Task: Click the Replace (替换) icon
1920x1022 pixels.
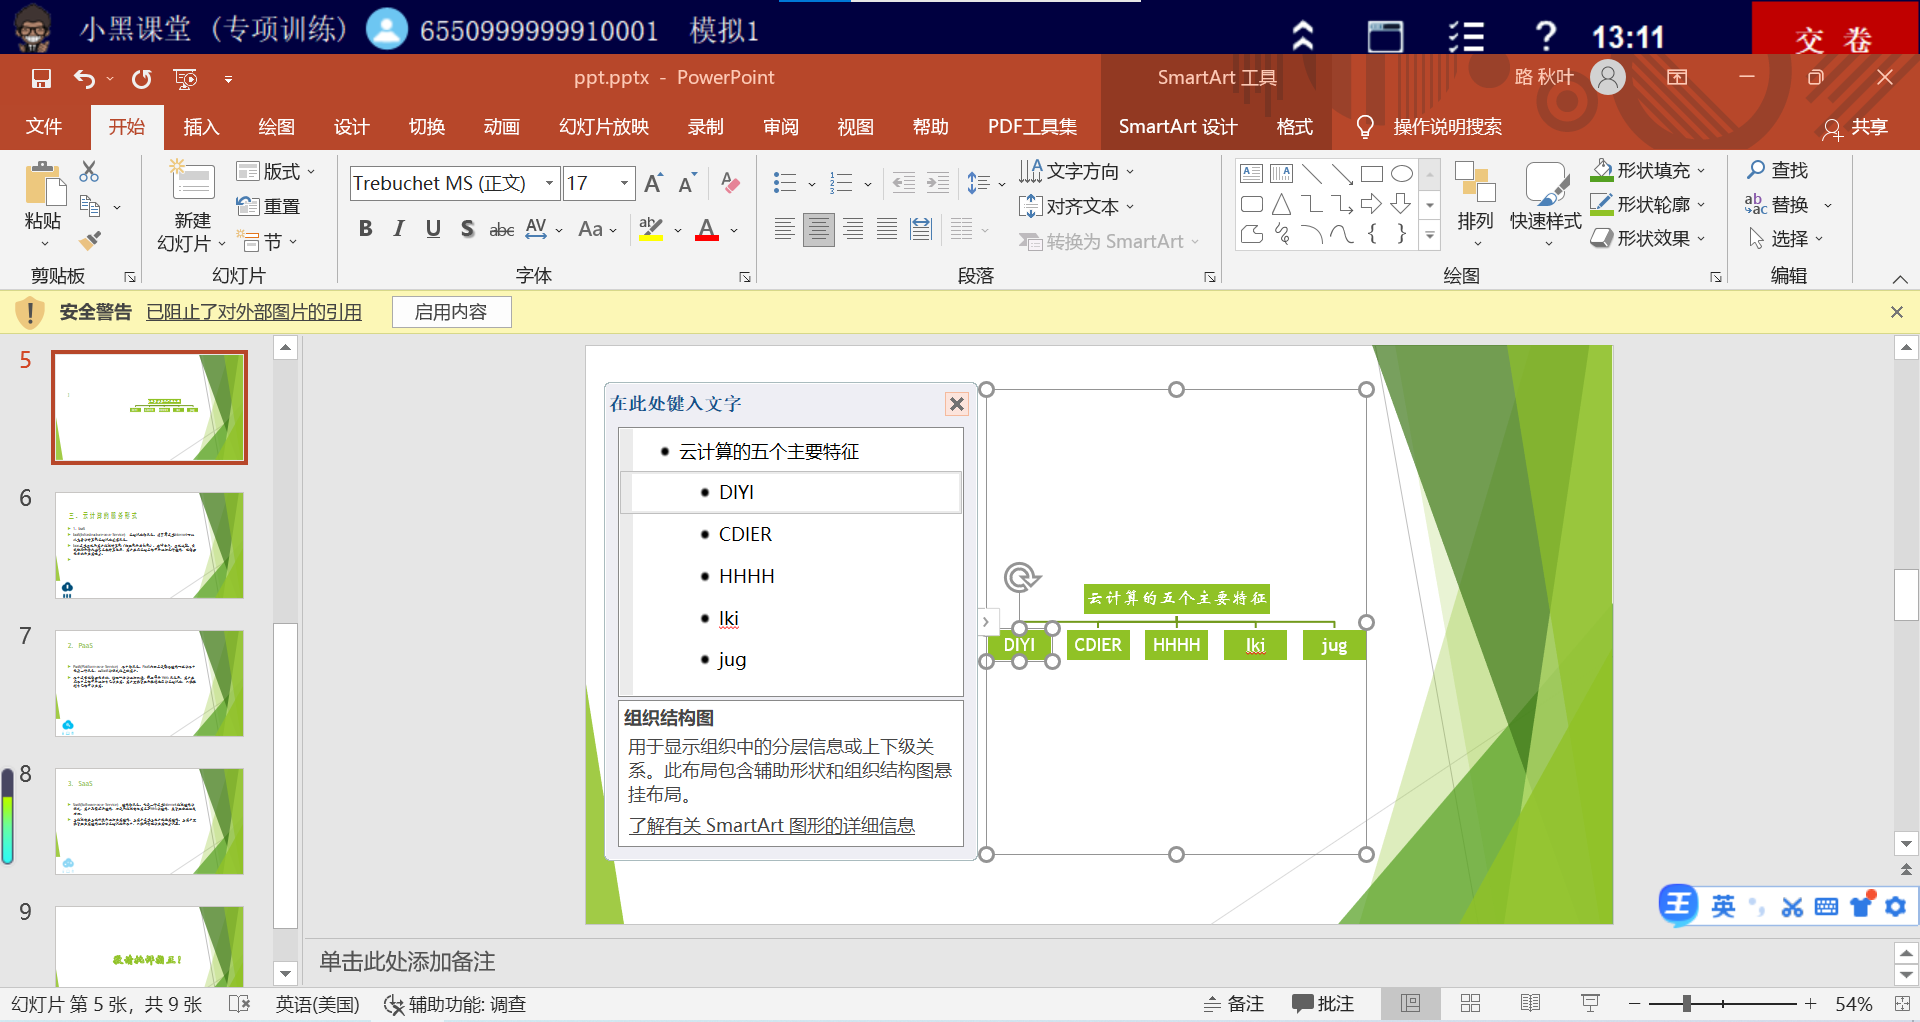Action: [1756, 204]
